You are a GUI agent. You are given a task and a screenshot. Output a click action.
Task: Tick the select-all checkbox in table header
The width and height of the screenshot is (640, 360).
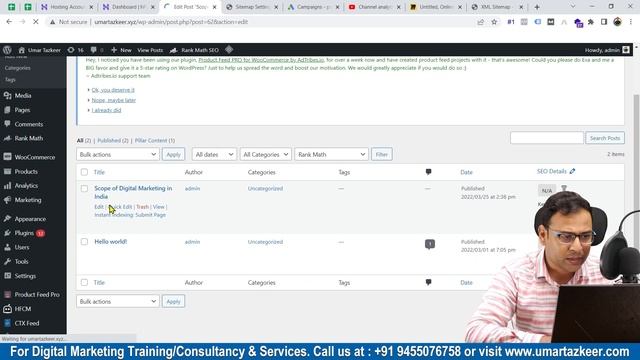pyautogui.click(x=84, y=172)
